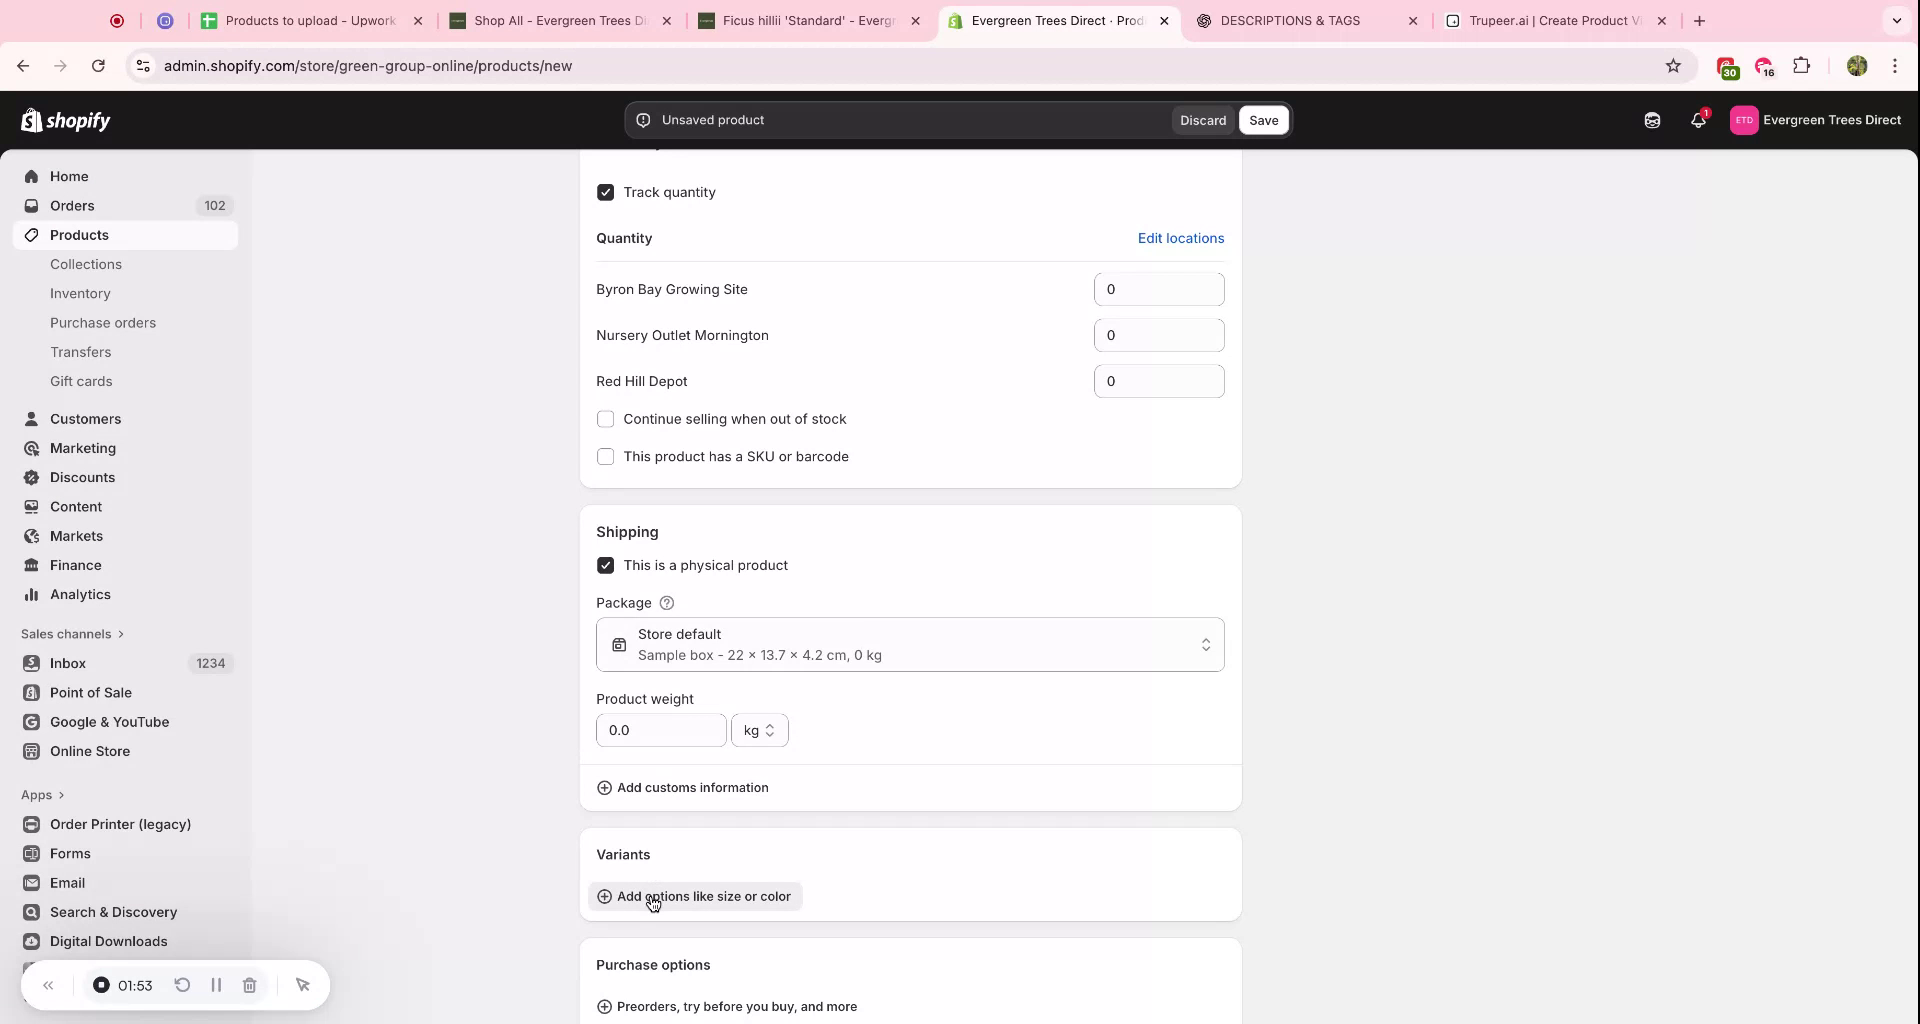Save the unsaved product

click(1263, 120)
